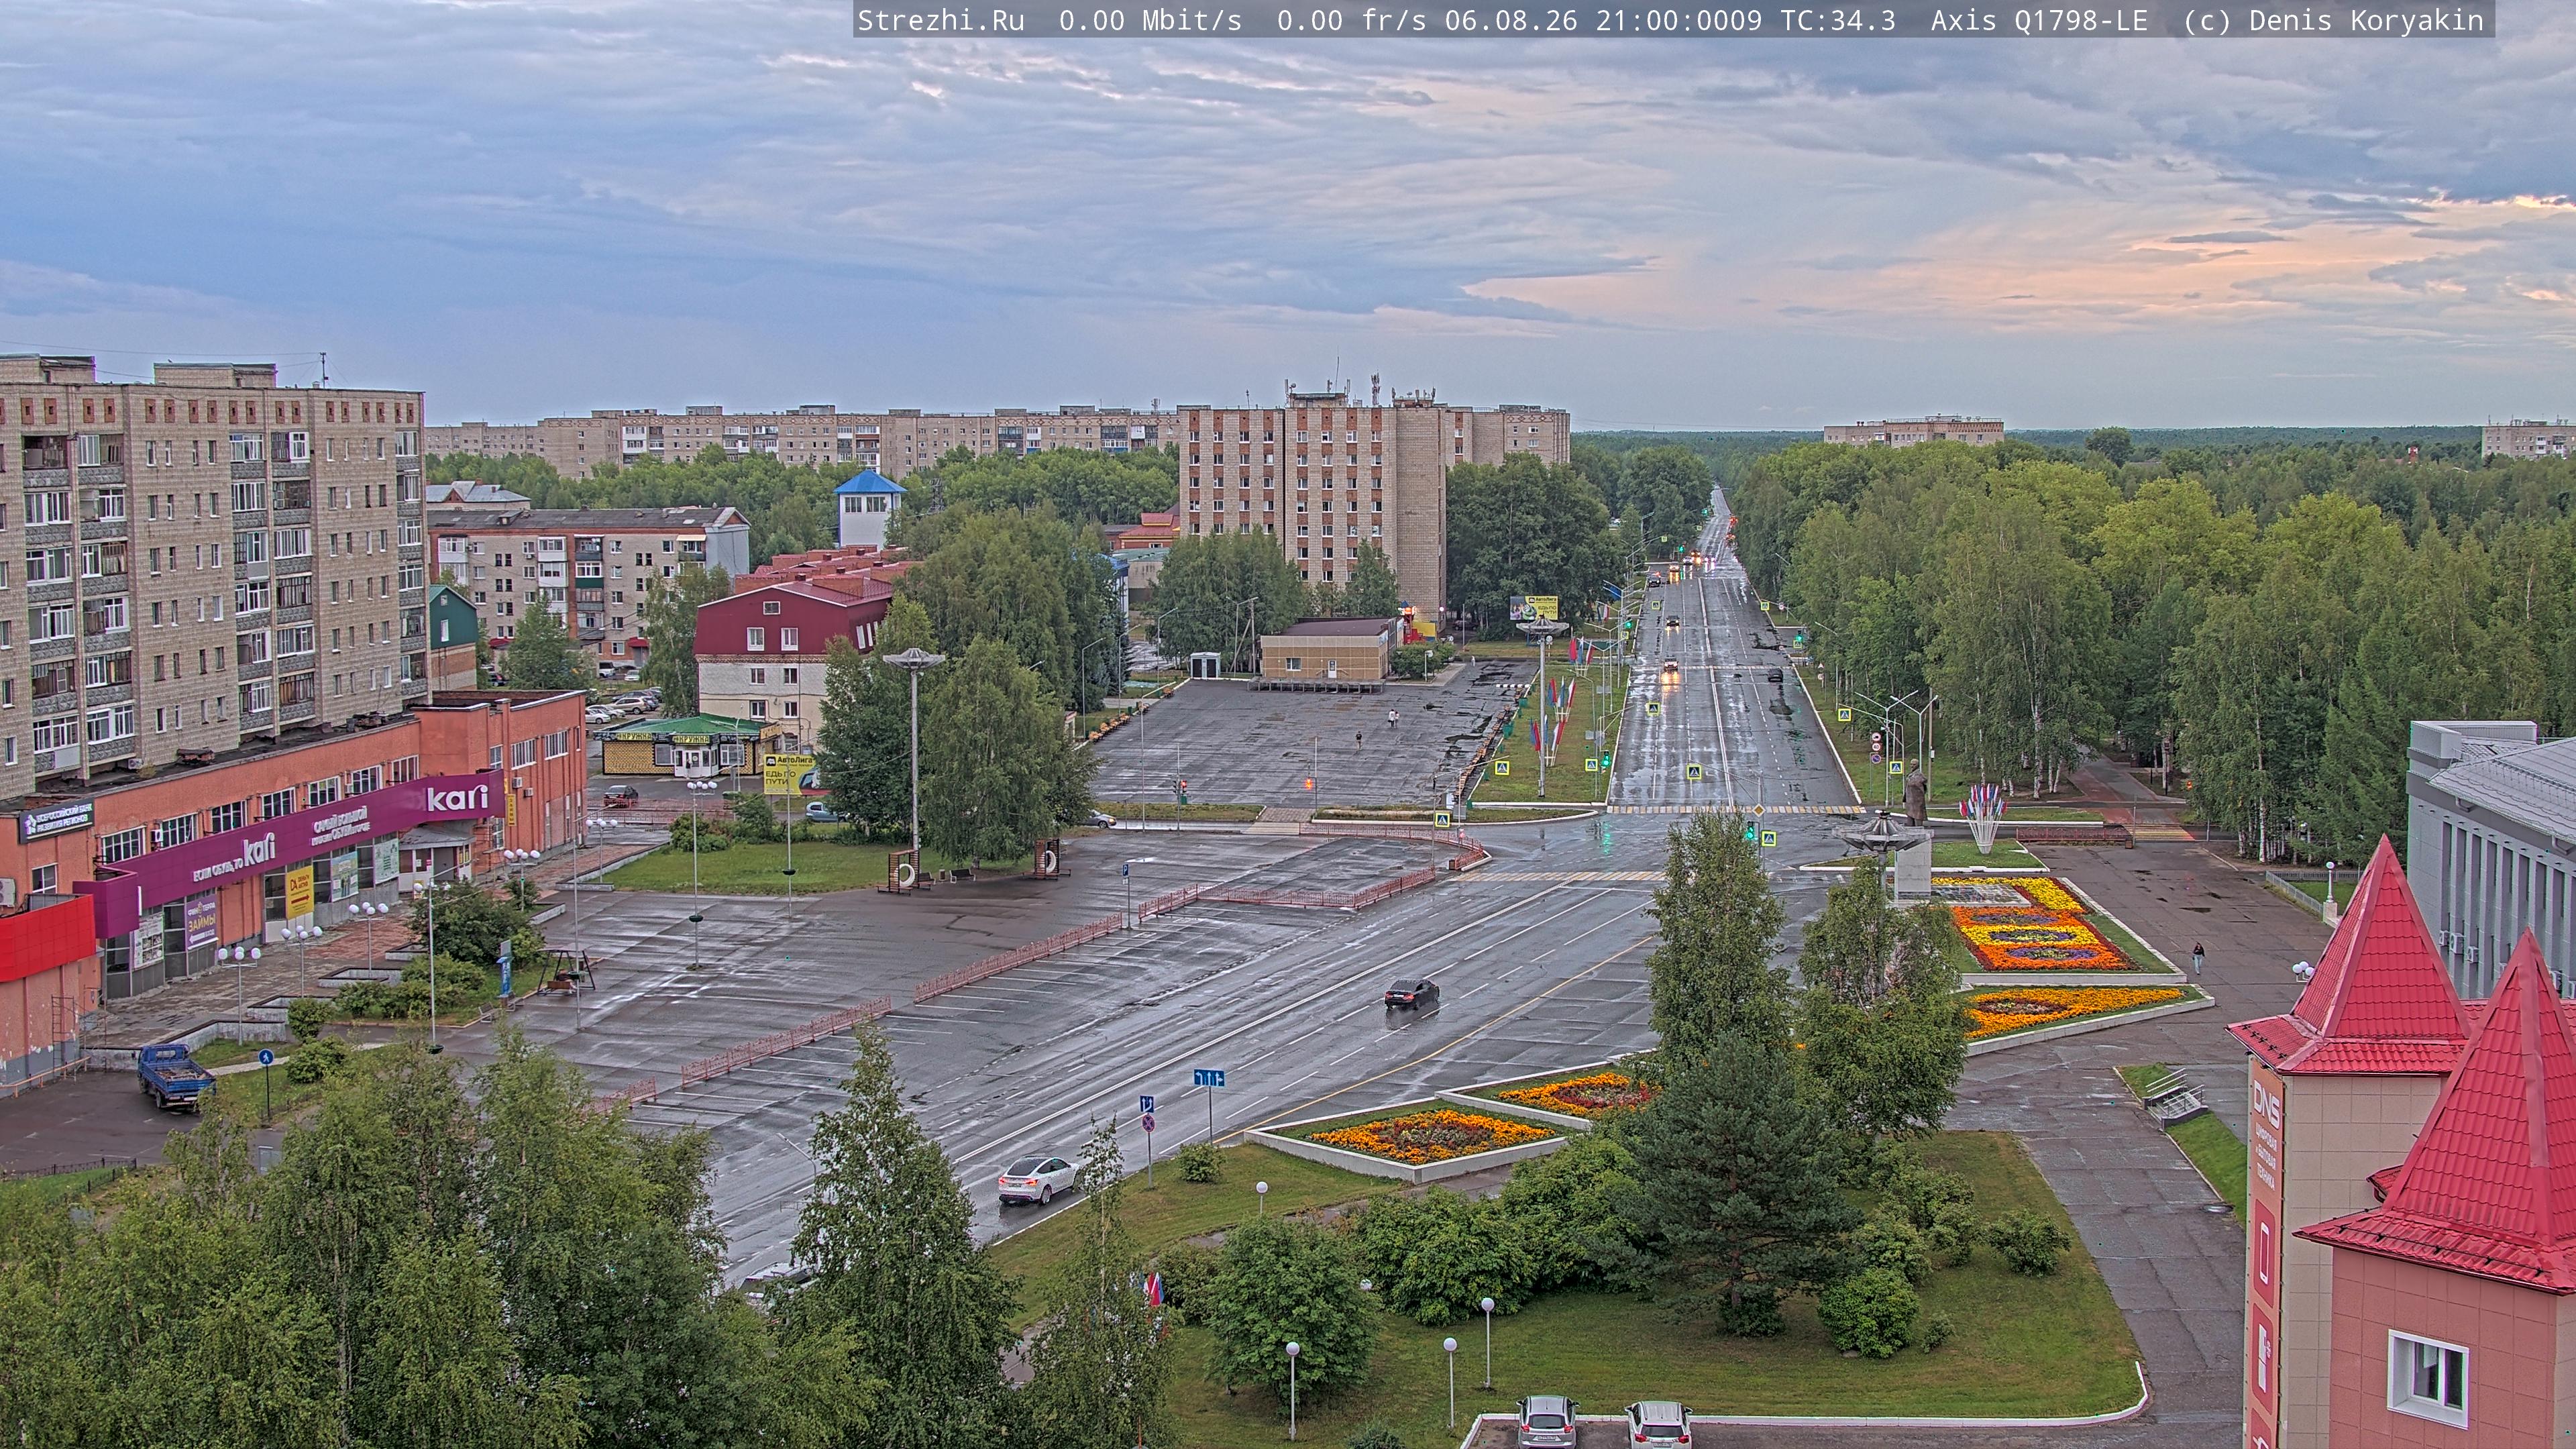This screenshot has height=1449, width=2576.
Task: Click the "Axis Q1798-LE" camera model text
Action: 2039,21
